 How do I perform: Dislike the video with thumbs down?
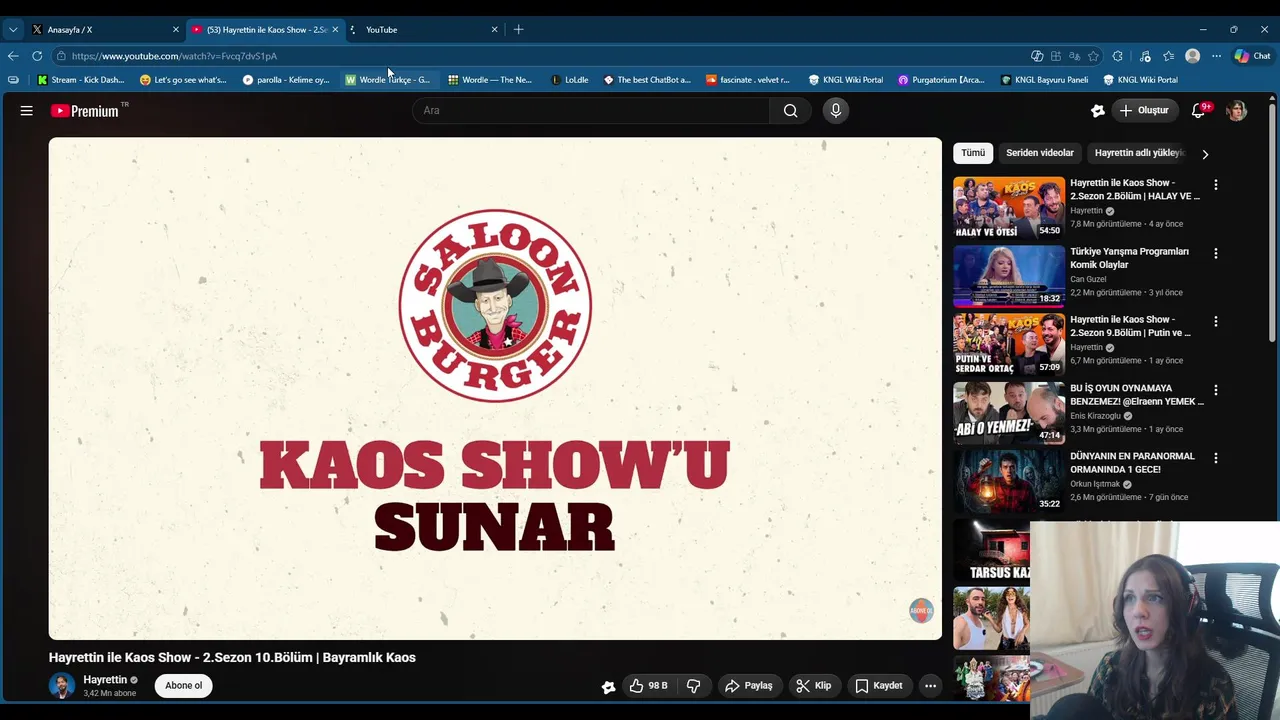click(693, 686)
